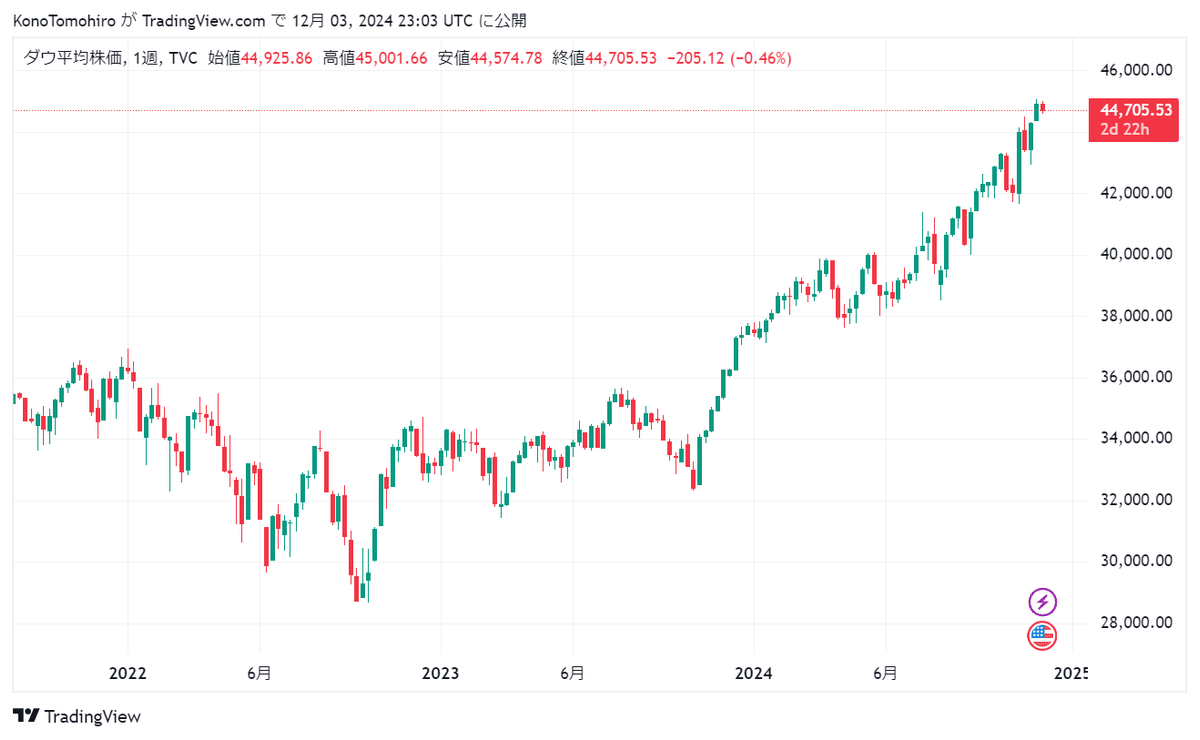The image size is (1200, 740).
Task: Click the 安値 44,574.78 low value
Action: click(490, 59)
